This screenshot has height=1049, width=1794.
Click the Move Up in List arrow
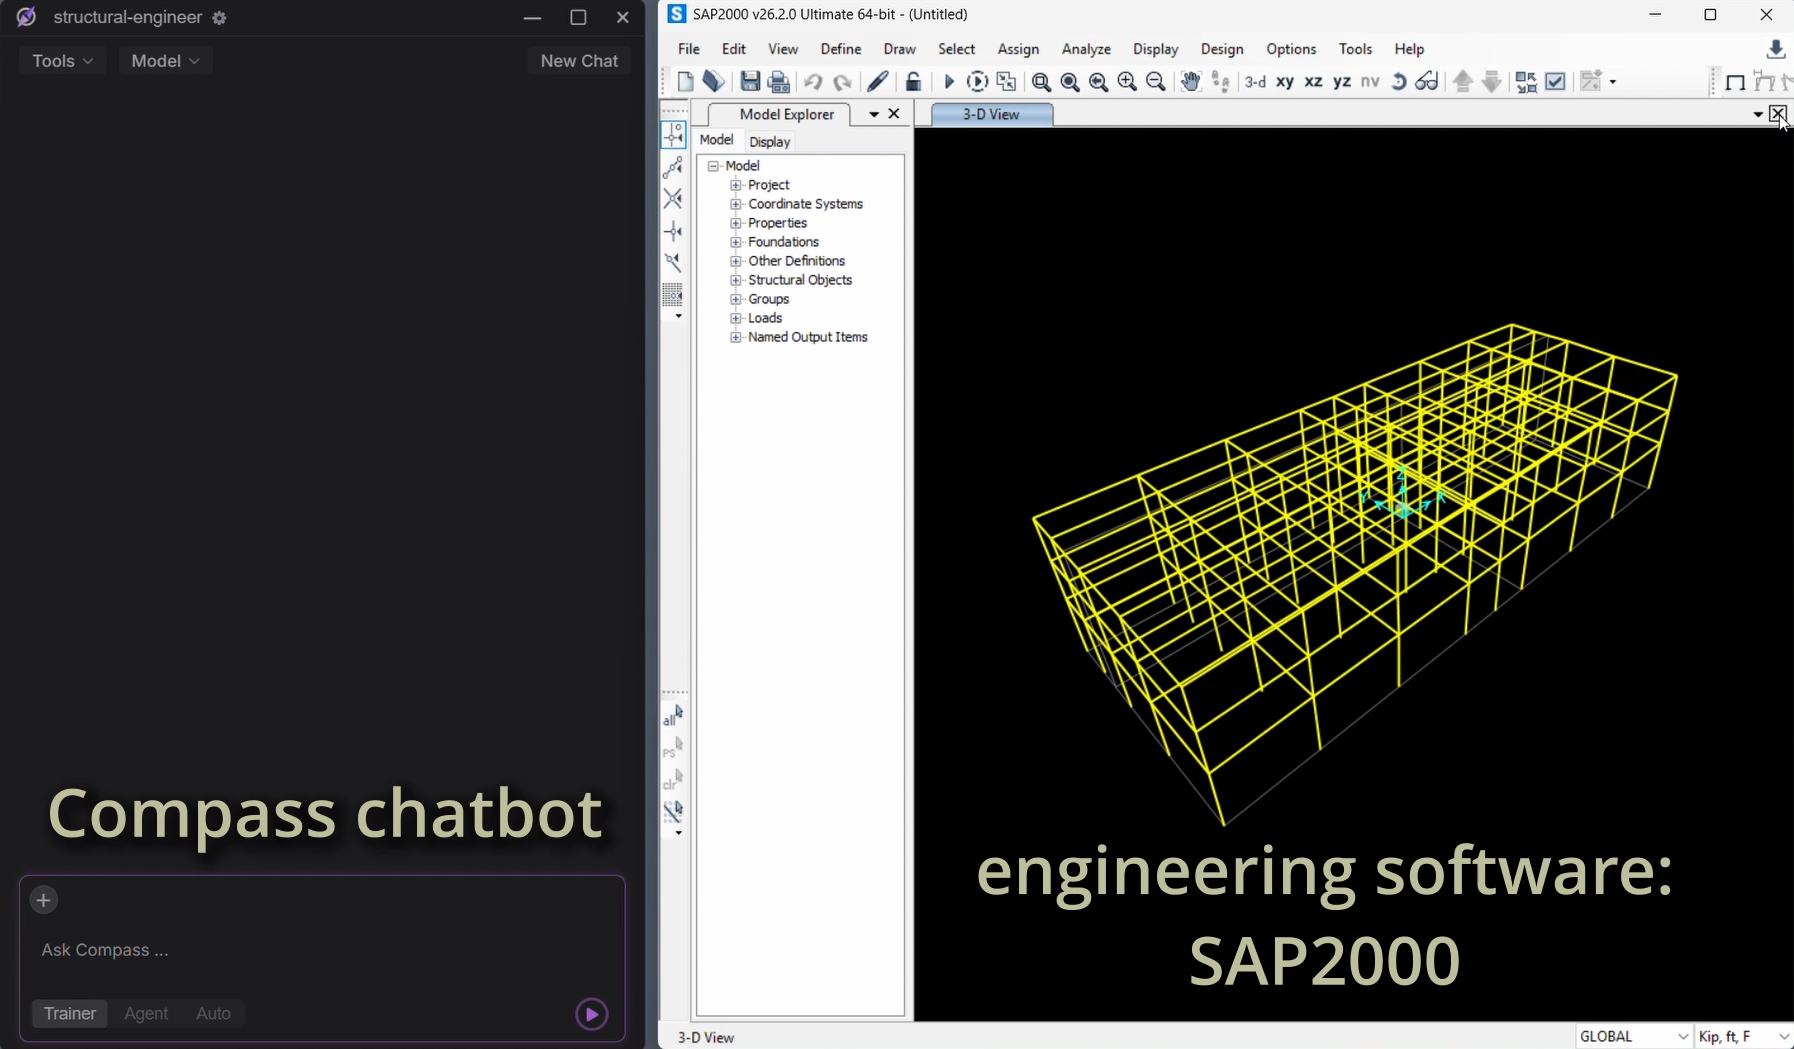(1463, 82)
